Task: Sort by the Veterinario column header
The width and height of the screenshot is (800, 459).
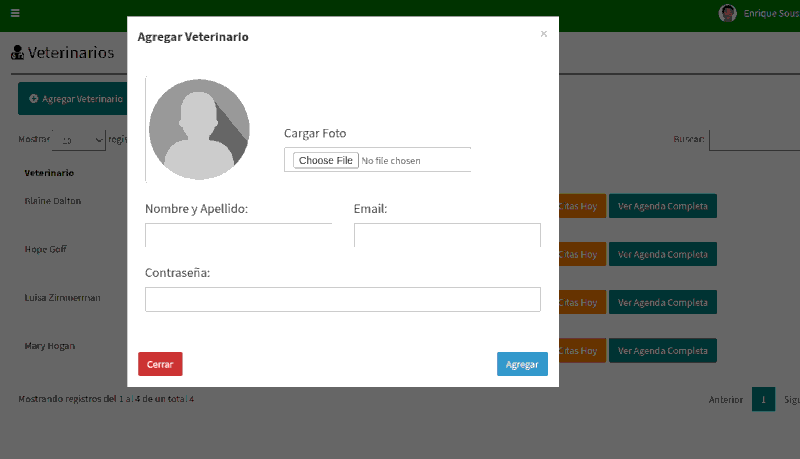Action: point(49,172)
